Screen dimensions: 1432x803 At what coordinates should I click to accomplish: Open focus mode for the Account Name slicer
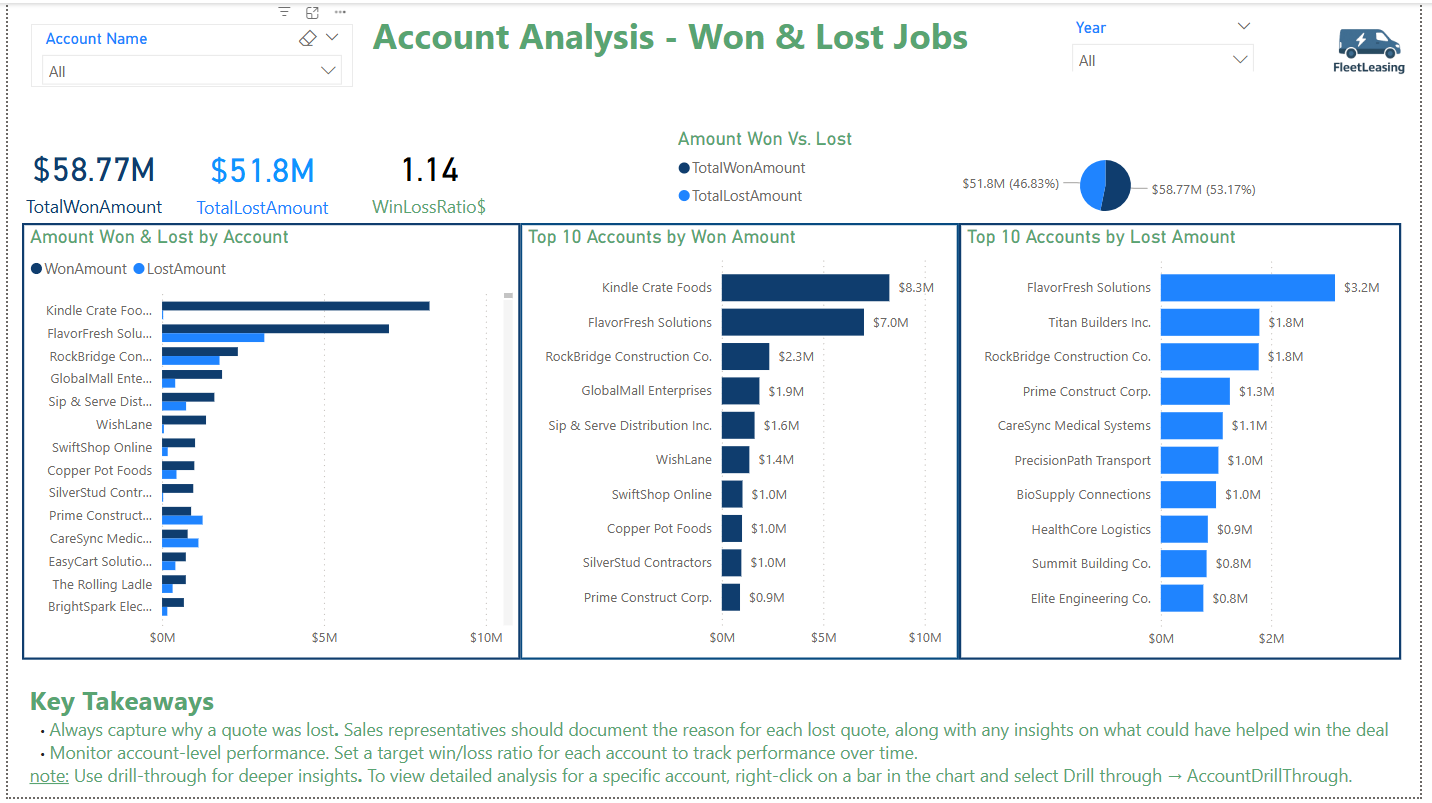(x=313, y=12)
